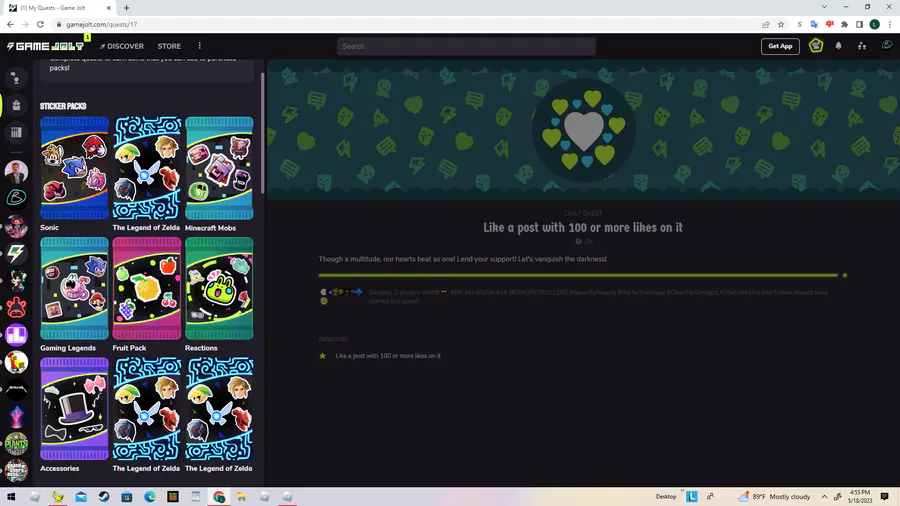Open the weather widget on taskbar
900x506 pixels.
(x=774, y=497)
